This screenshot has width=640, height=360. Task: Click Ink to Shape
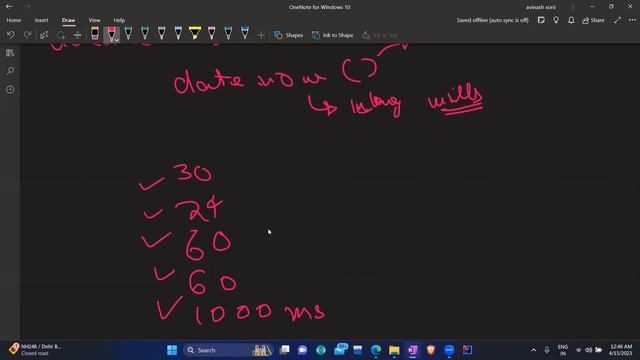(x=333, y=35)
